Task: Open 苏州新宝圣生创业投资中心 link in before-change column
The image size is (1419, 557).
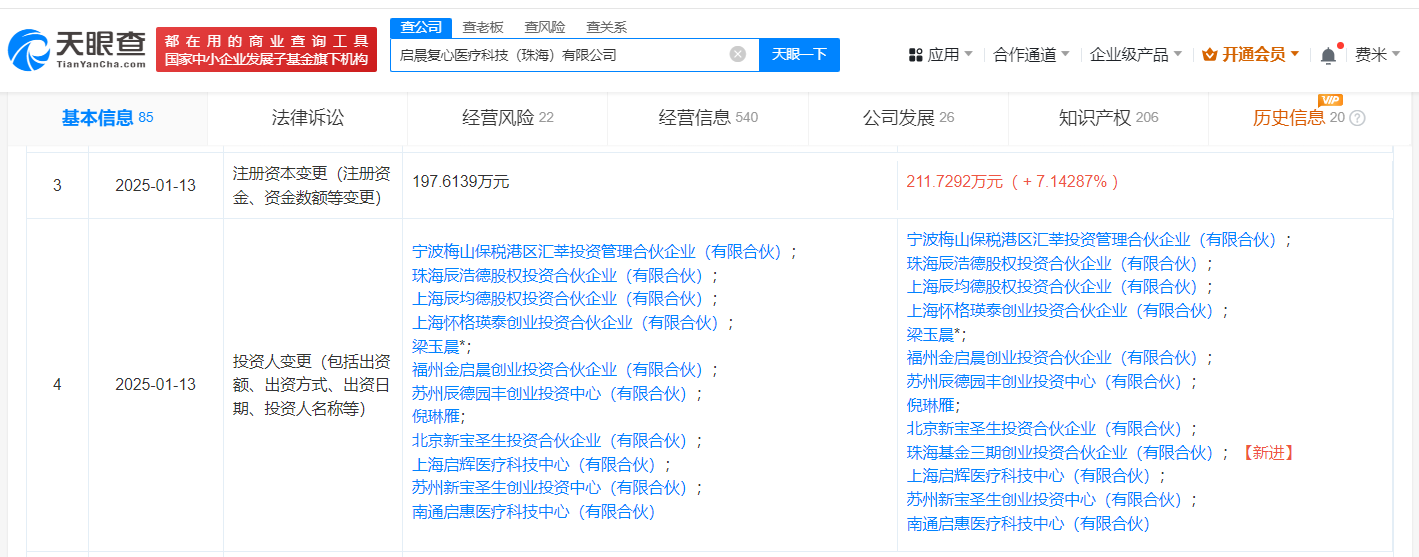Action: tap(552, 488)
